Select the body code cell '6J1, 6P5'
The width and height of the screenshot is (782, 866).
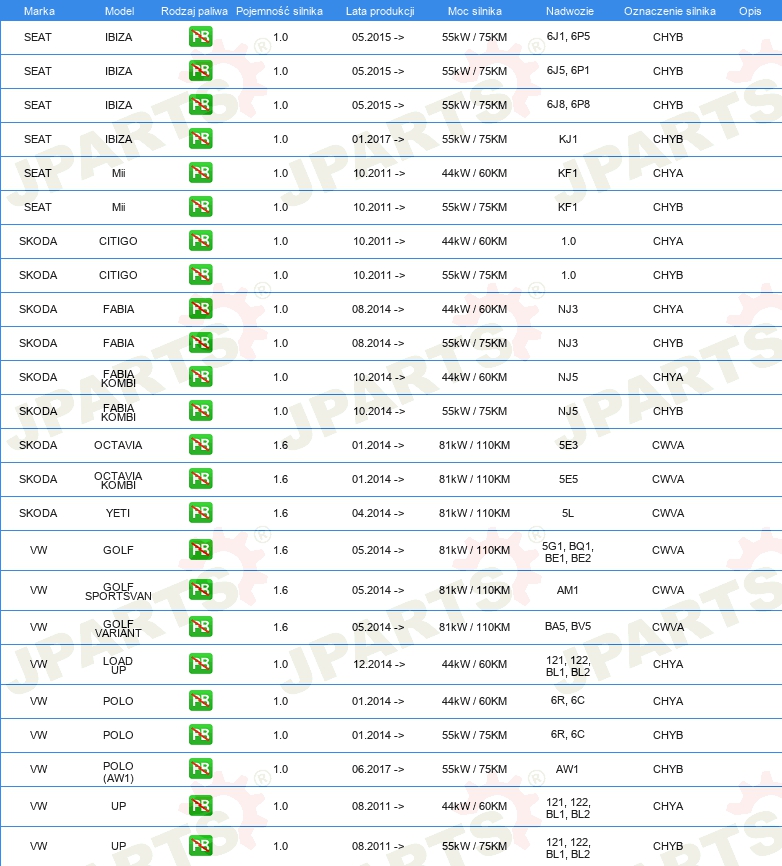568,36
